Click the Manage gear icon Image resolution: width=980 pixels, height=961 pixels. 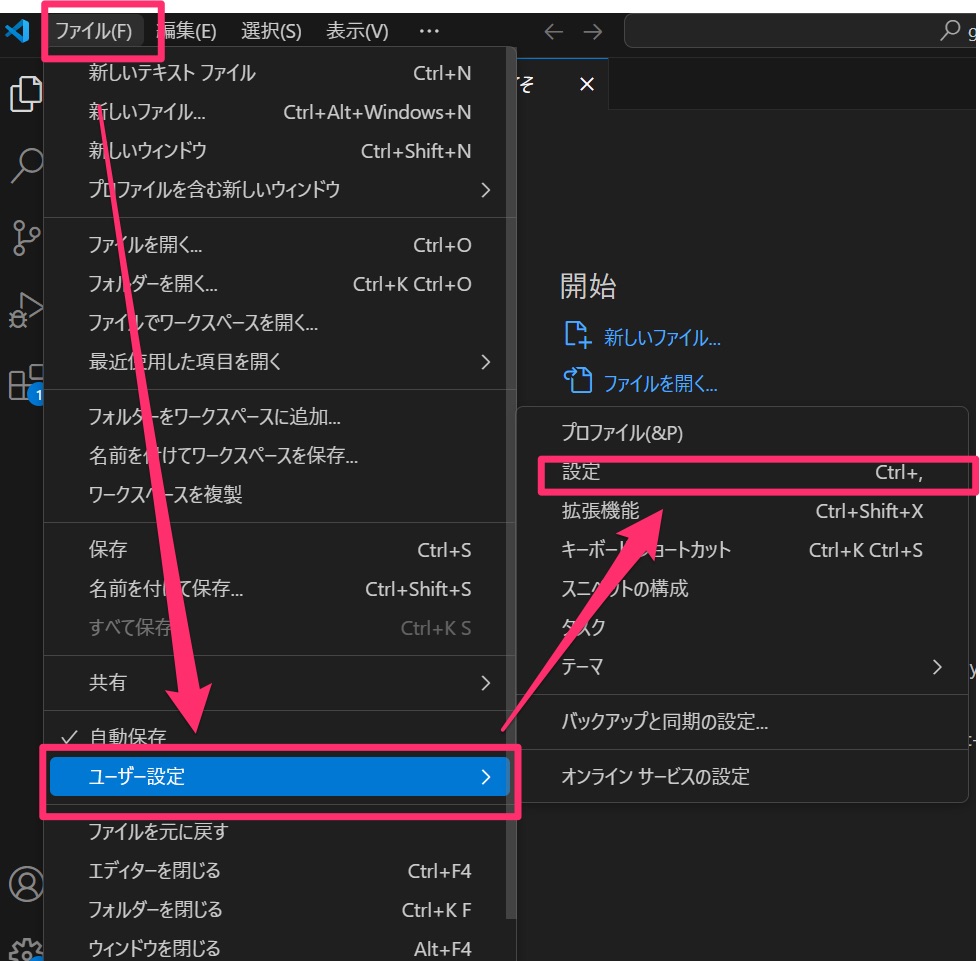point(24,948)
